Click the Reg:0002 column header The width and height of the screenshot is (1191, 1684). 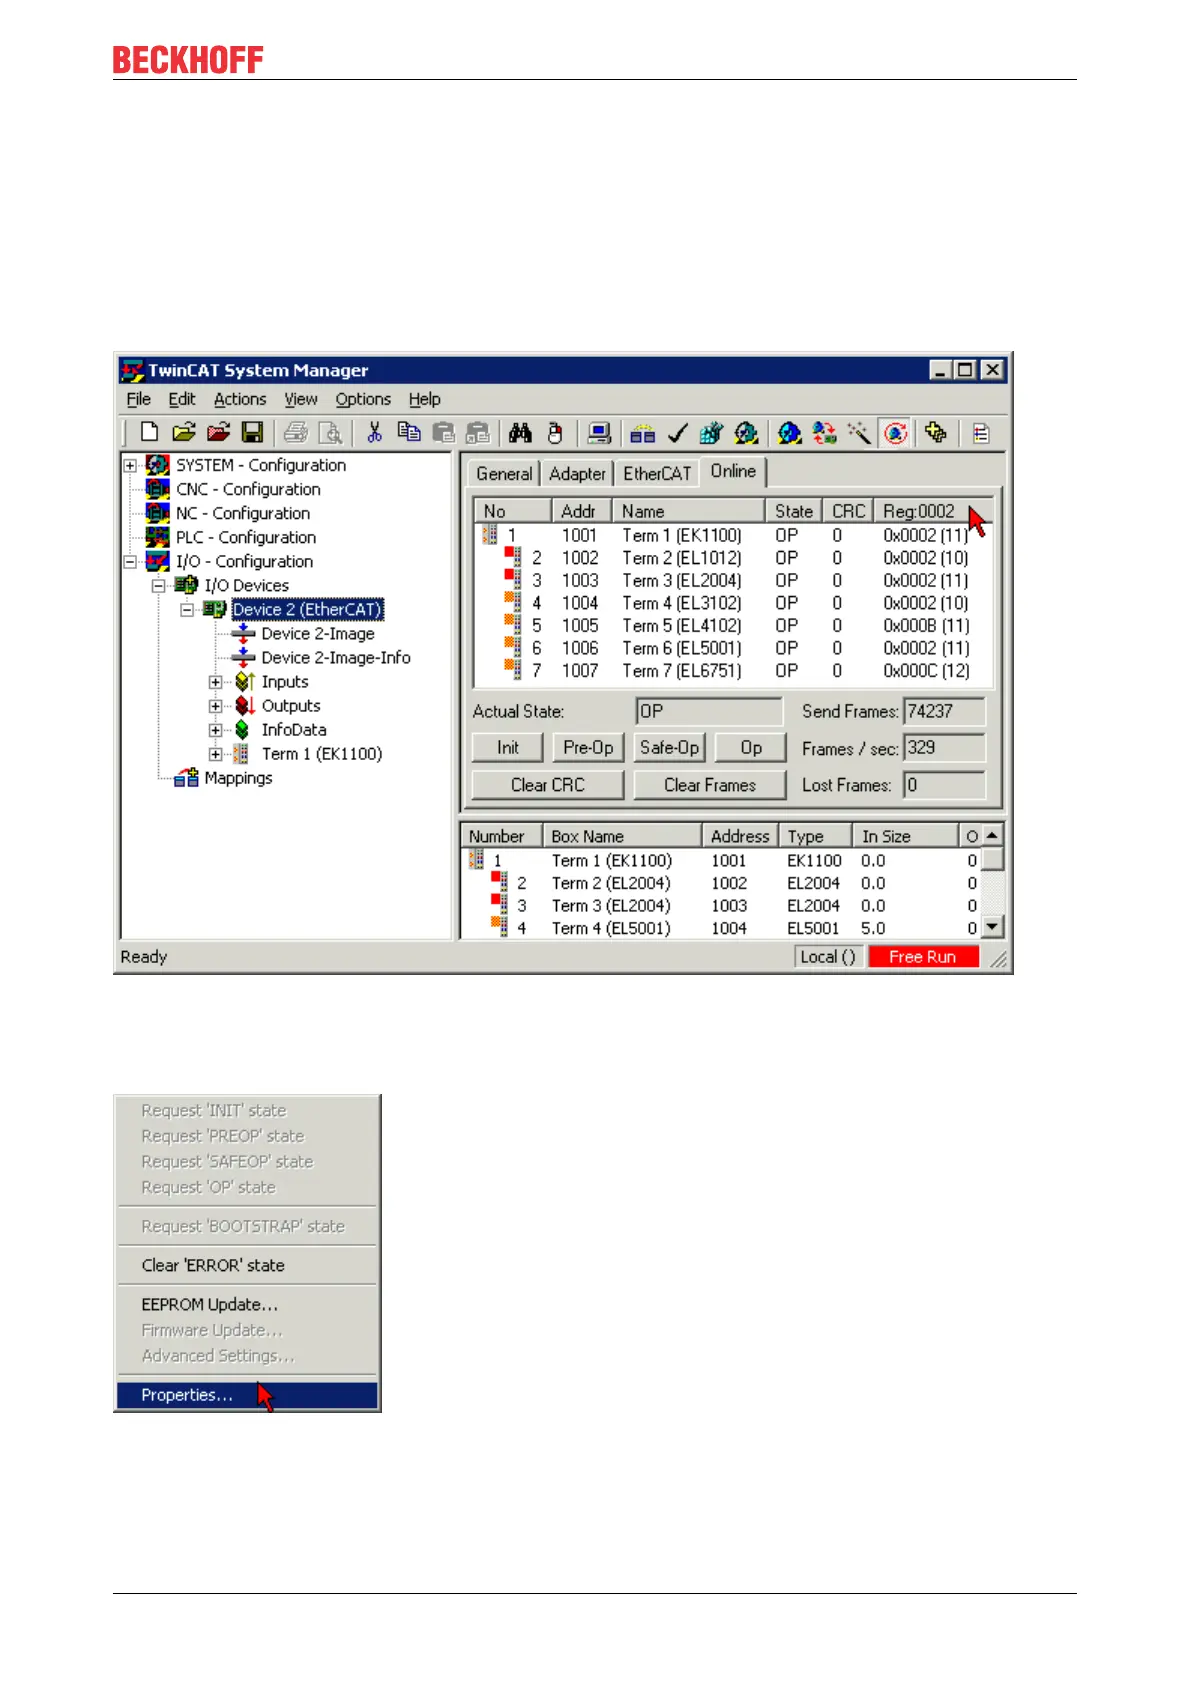933,511
